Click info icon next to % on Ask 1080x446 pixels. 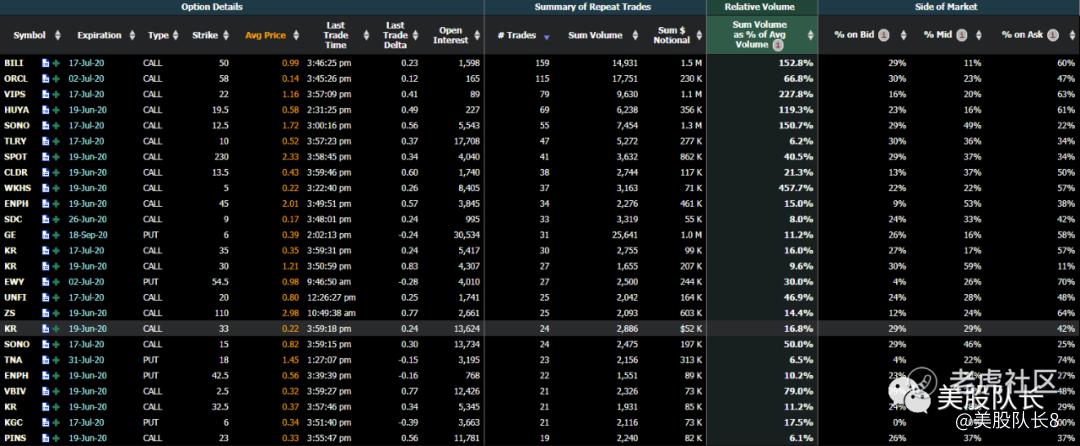click(x=1053, y=35)
